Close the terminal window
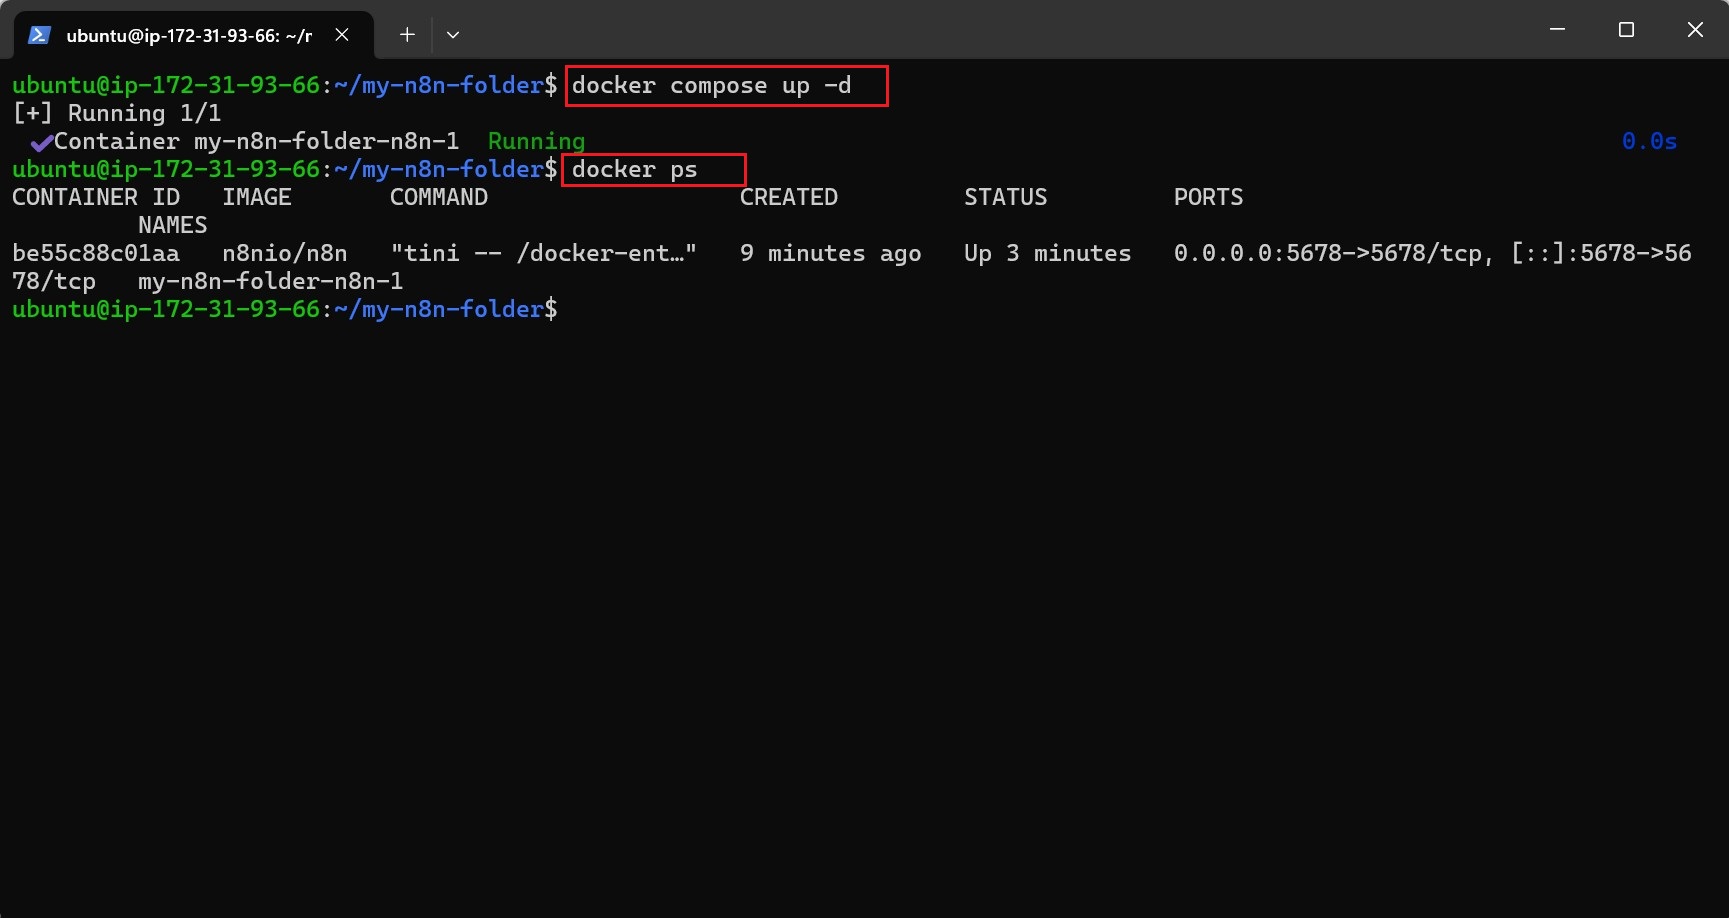This screenshot has height=918, width=1729. (1695, 30)
